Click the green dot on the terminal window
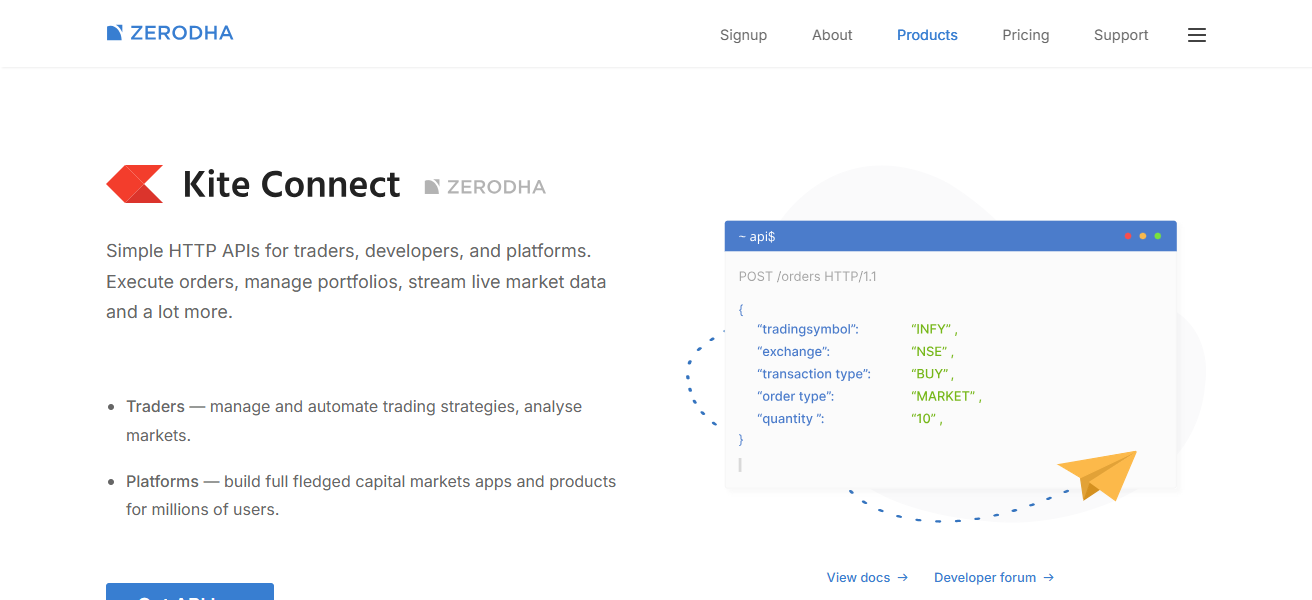The image size is (1312, 600). (1158, 236)
